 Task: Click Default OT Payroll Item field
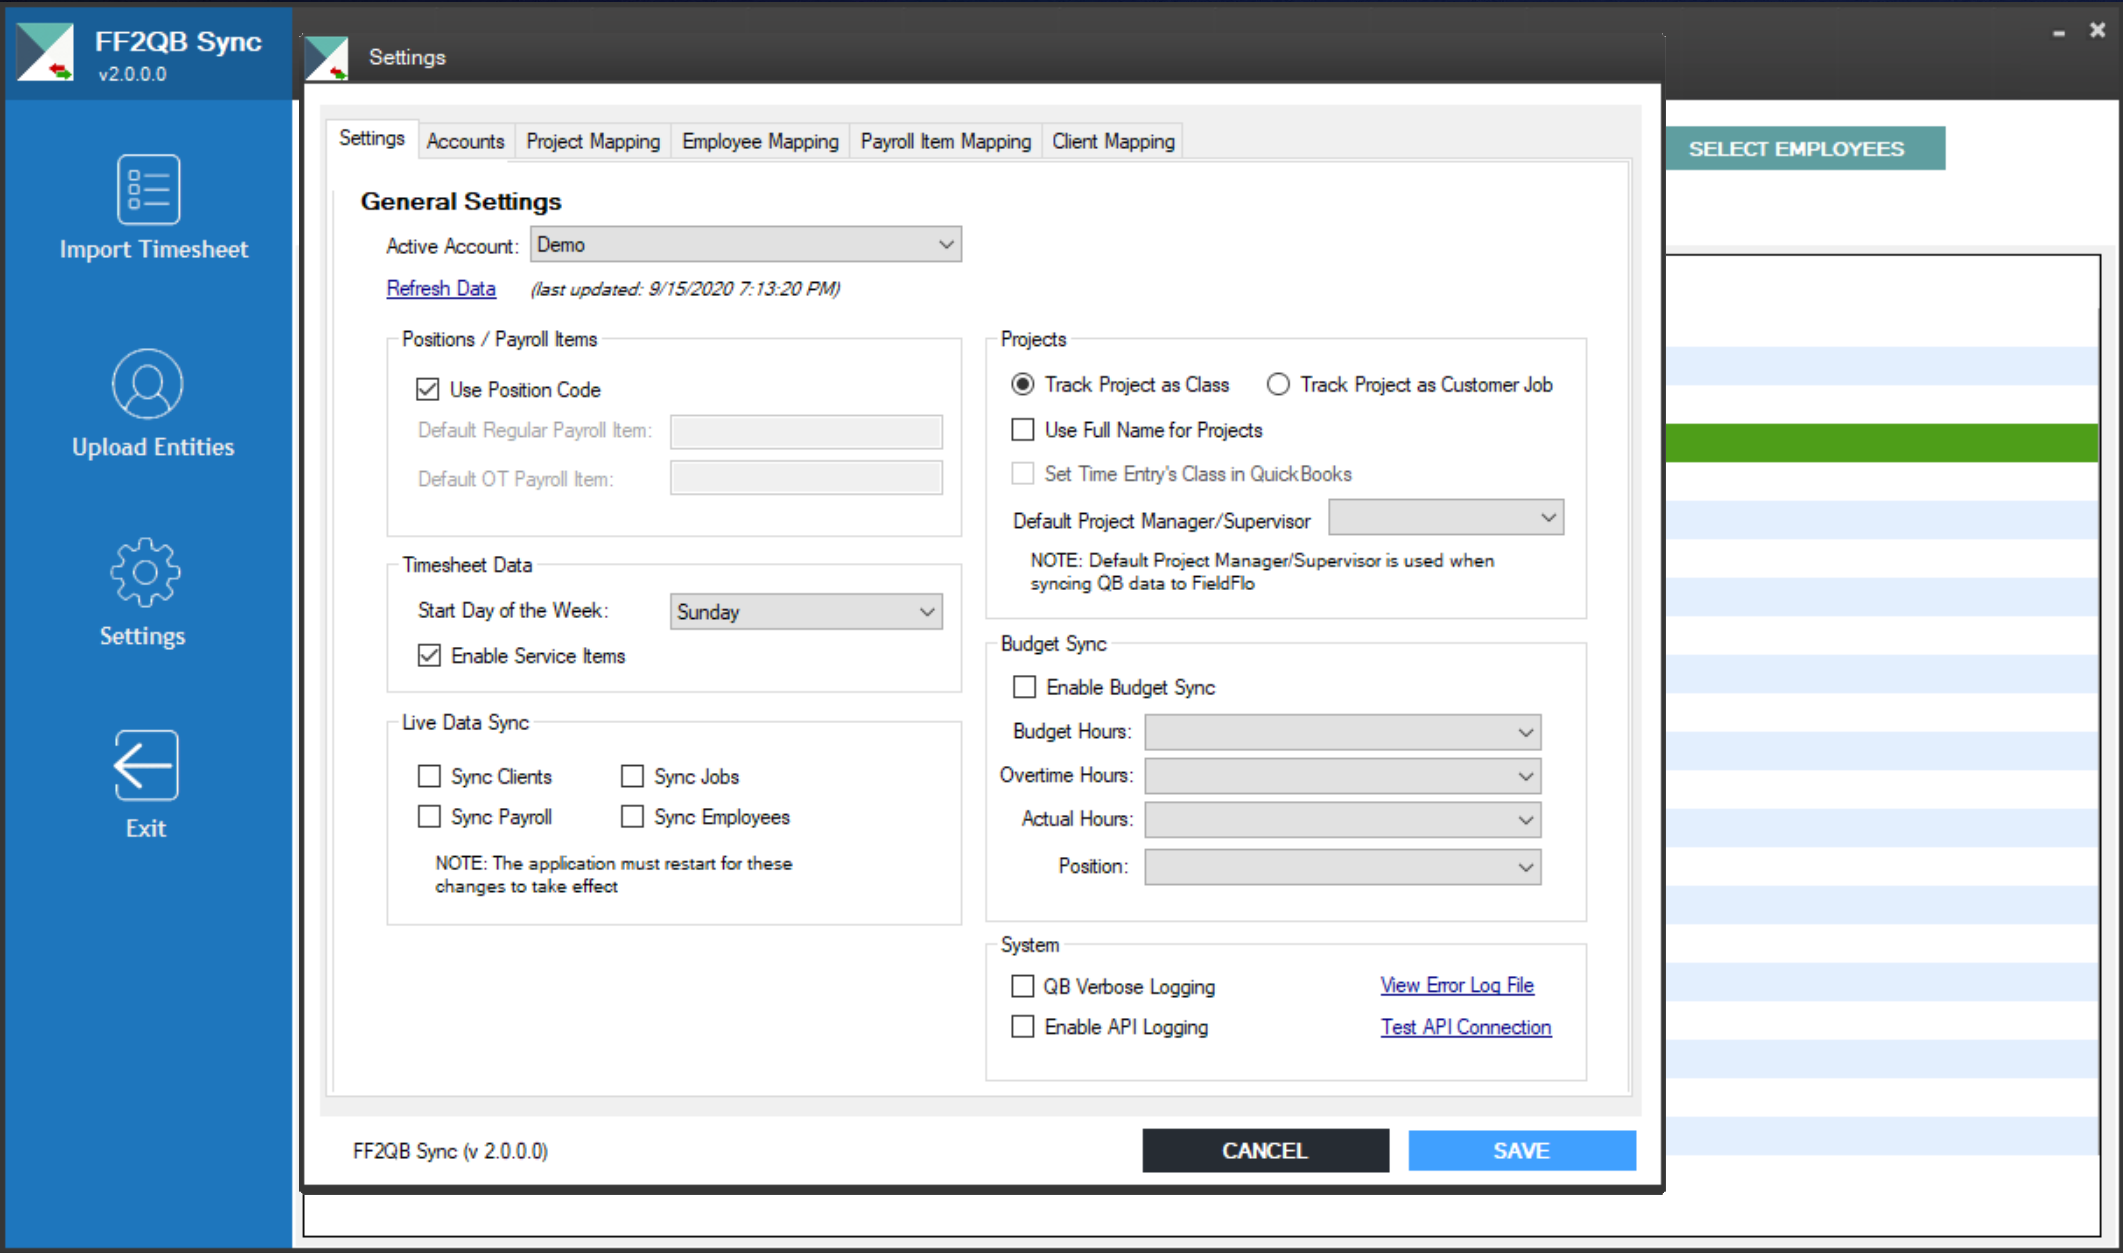click(x=806, y=478)
